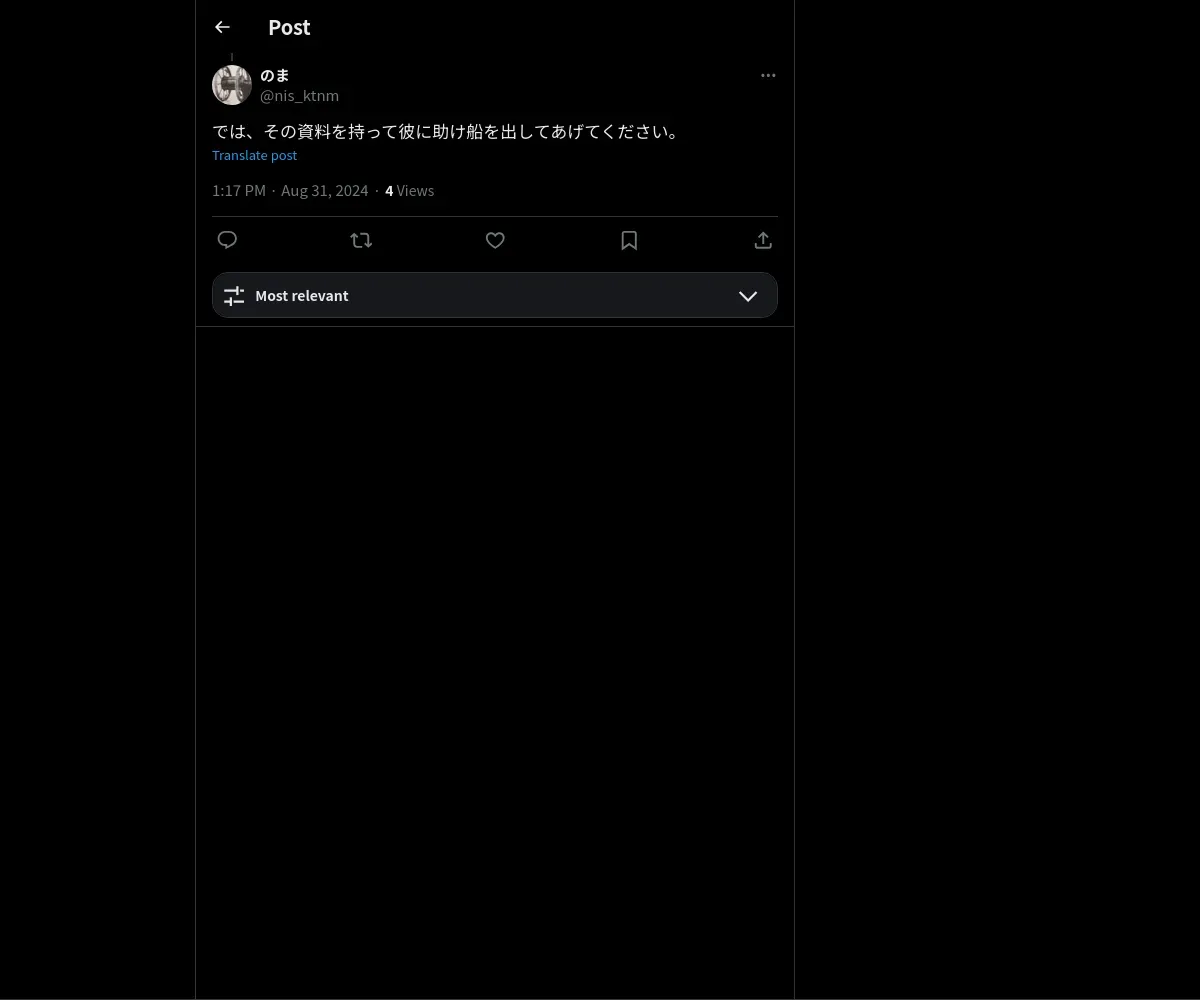
Task: Reply to the post via speech bubble
Action: [x=227, y=240]
